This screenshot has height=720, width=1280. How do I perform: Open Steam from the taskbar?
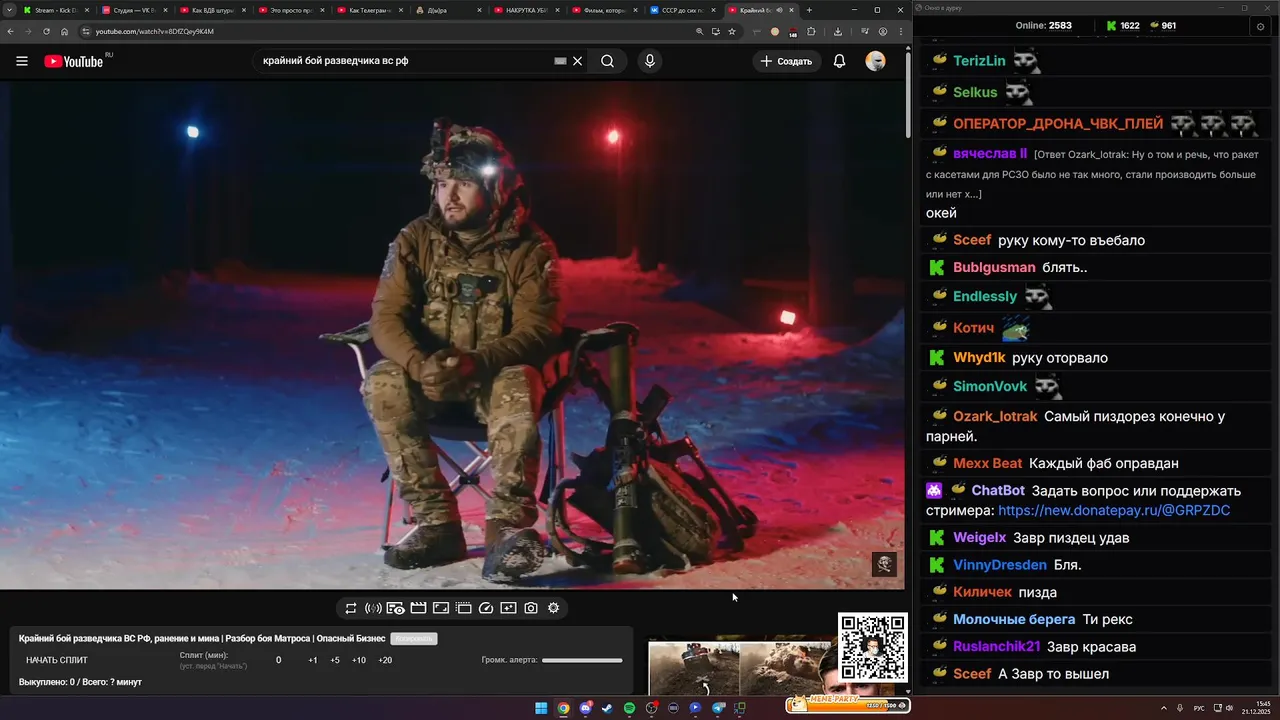pos(607,708)
